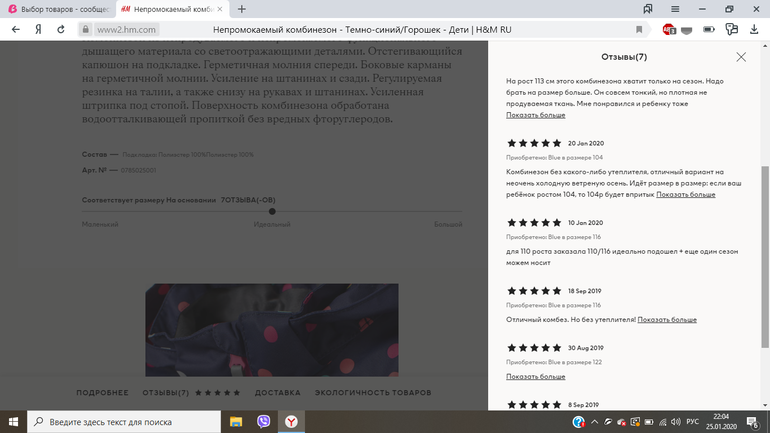Click the browser back arrow
Screen dimensions: 770x433
[15, 30]
